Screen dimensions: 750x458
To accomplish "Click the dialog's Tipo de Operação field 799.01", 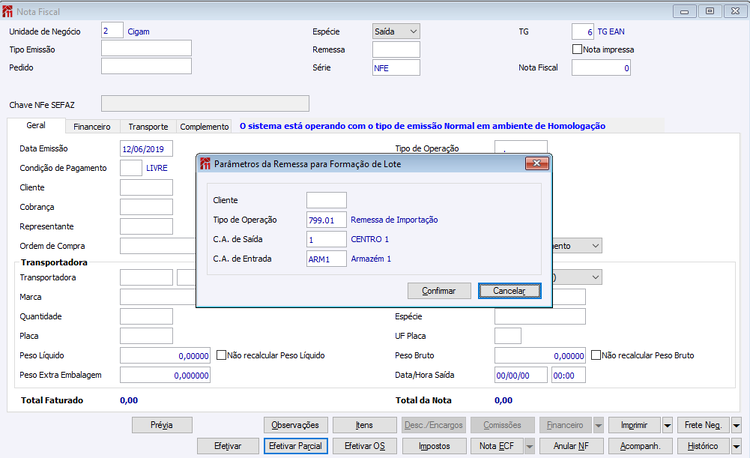I will (326, 220).
